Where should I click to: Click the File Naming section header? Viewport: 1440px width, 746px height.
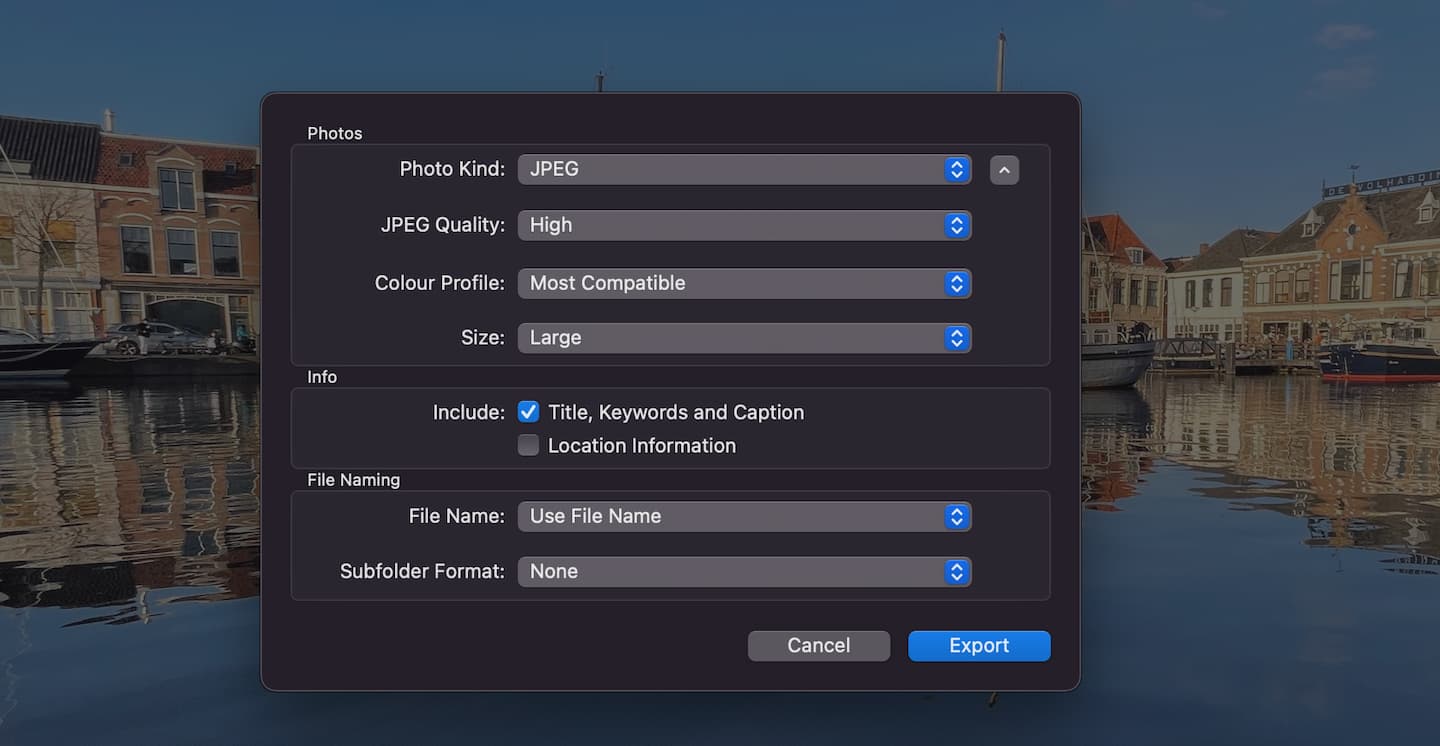point(354,480)
